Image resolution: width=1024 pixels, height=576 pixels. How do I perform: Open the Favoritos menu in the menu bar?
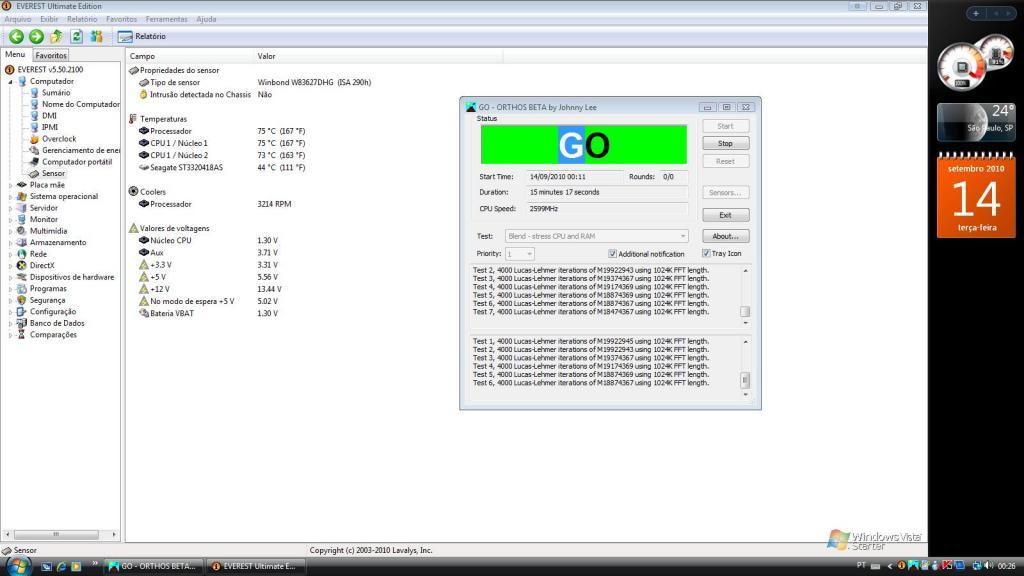pos(121,19)
